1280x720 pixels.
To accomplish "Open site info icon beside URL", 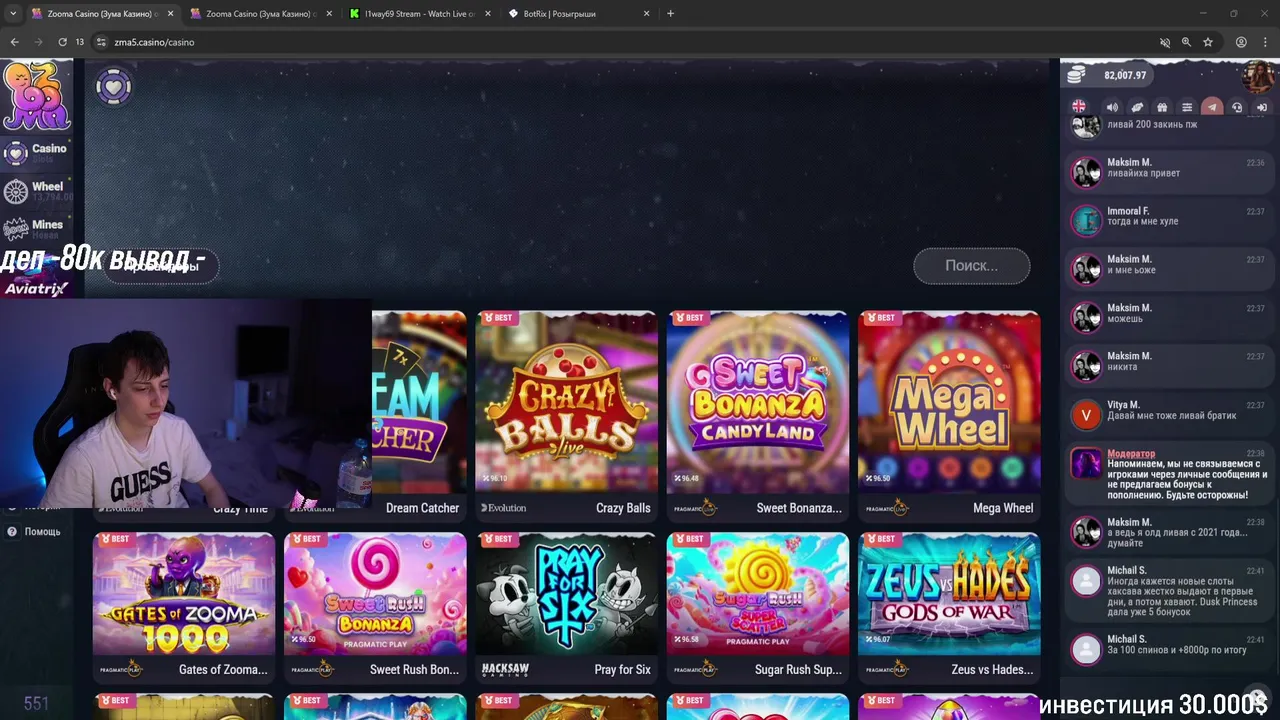I will pyautogui.click(x=101, y=42).
